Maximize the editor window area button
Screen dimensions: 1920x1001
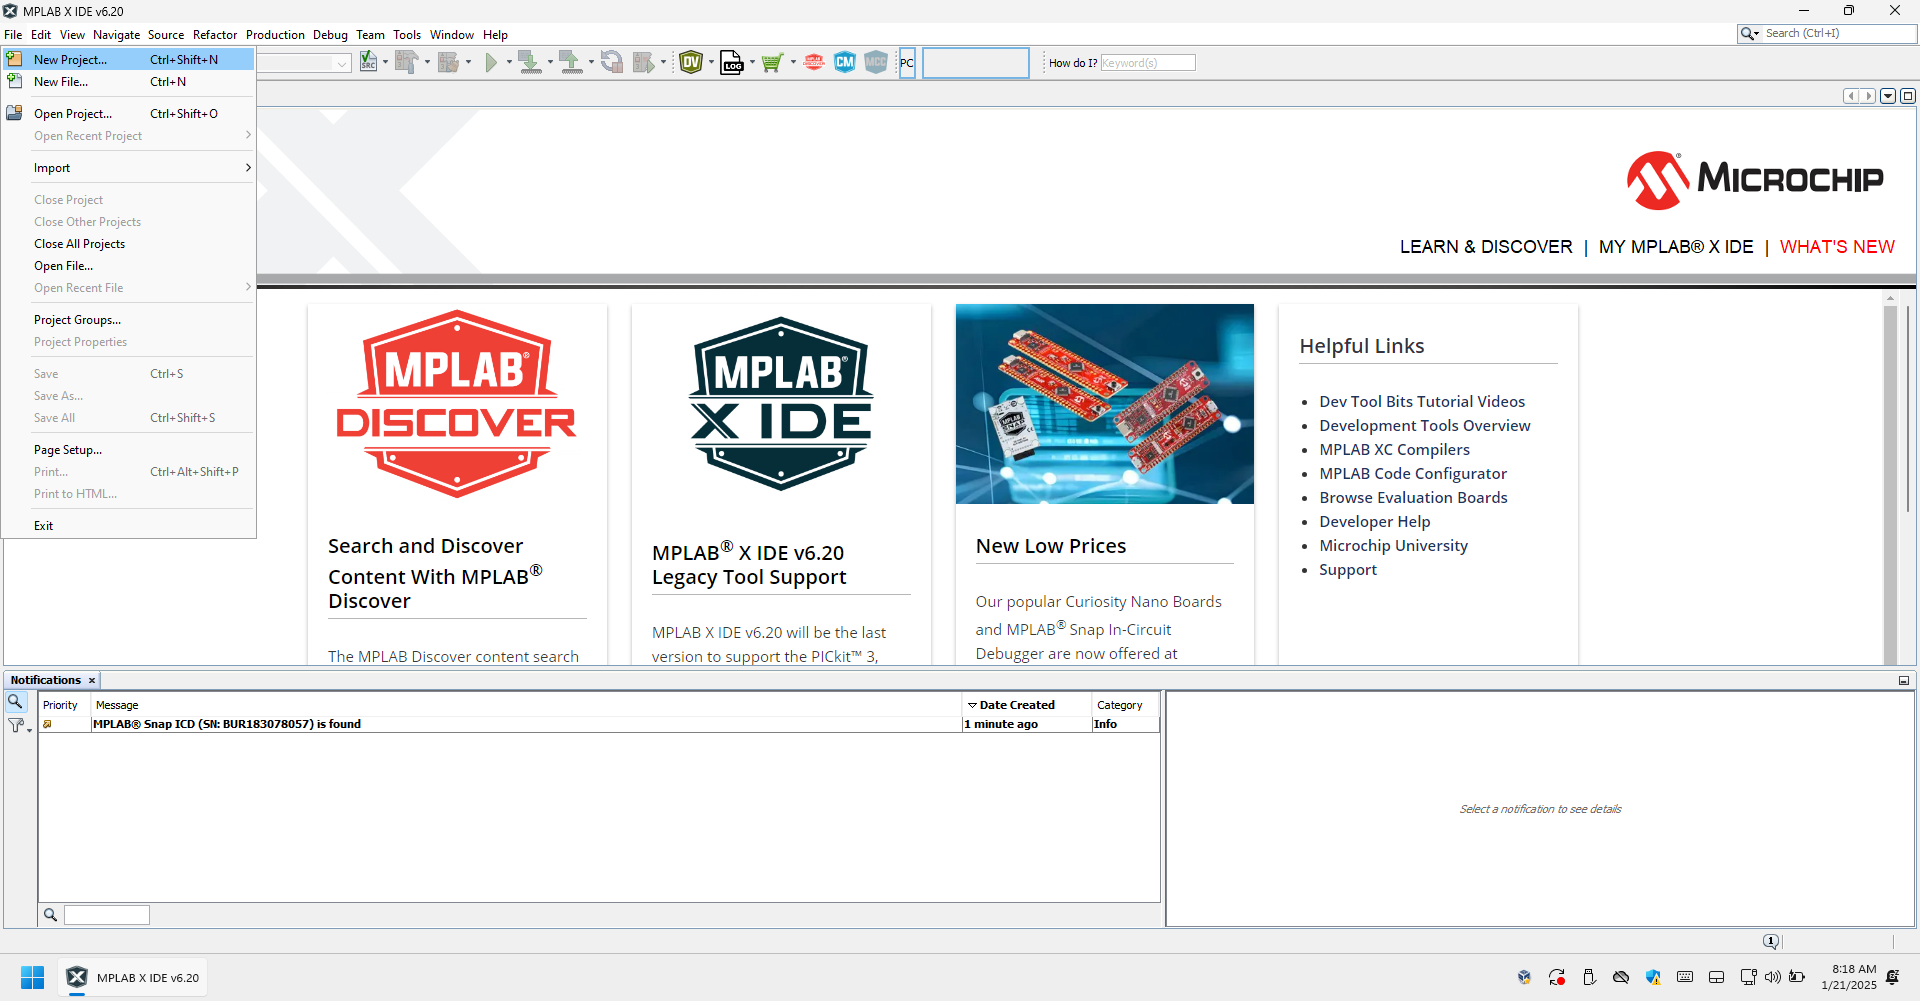pos(1908,96)
